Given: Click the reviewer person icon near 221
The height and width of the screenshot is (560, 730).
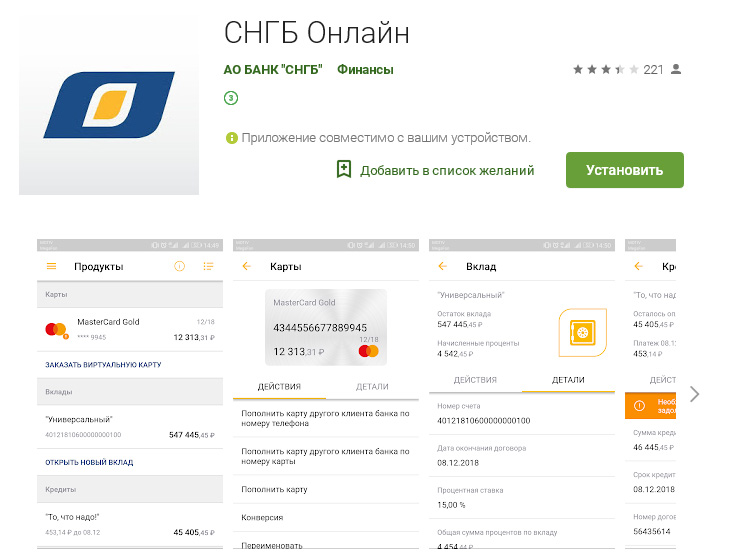Looking at the screenshot, I should point(676,69).
